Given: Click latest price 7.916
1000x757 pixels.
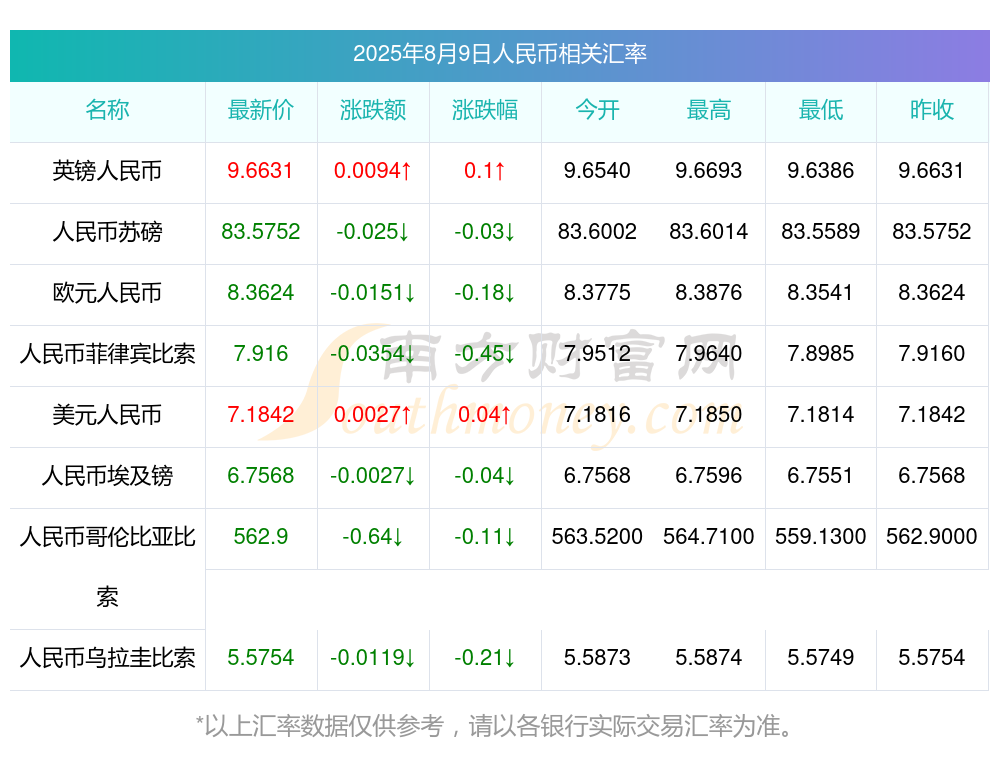Looking at the screenshot, I should [x=261, y=353].
